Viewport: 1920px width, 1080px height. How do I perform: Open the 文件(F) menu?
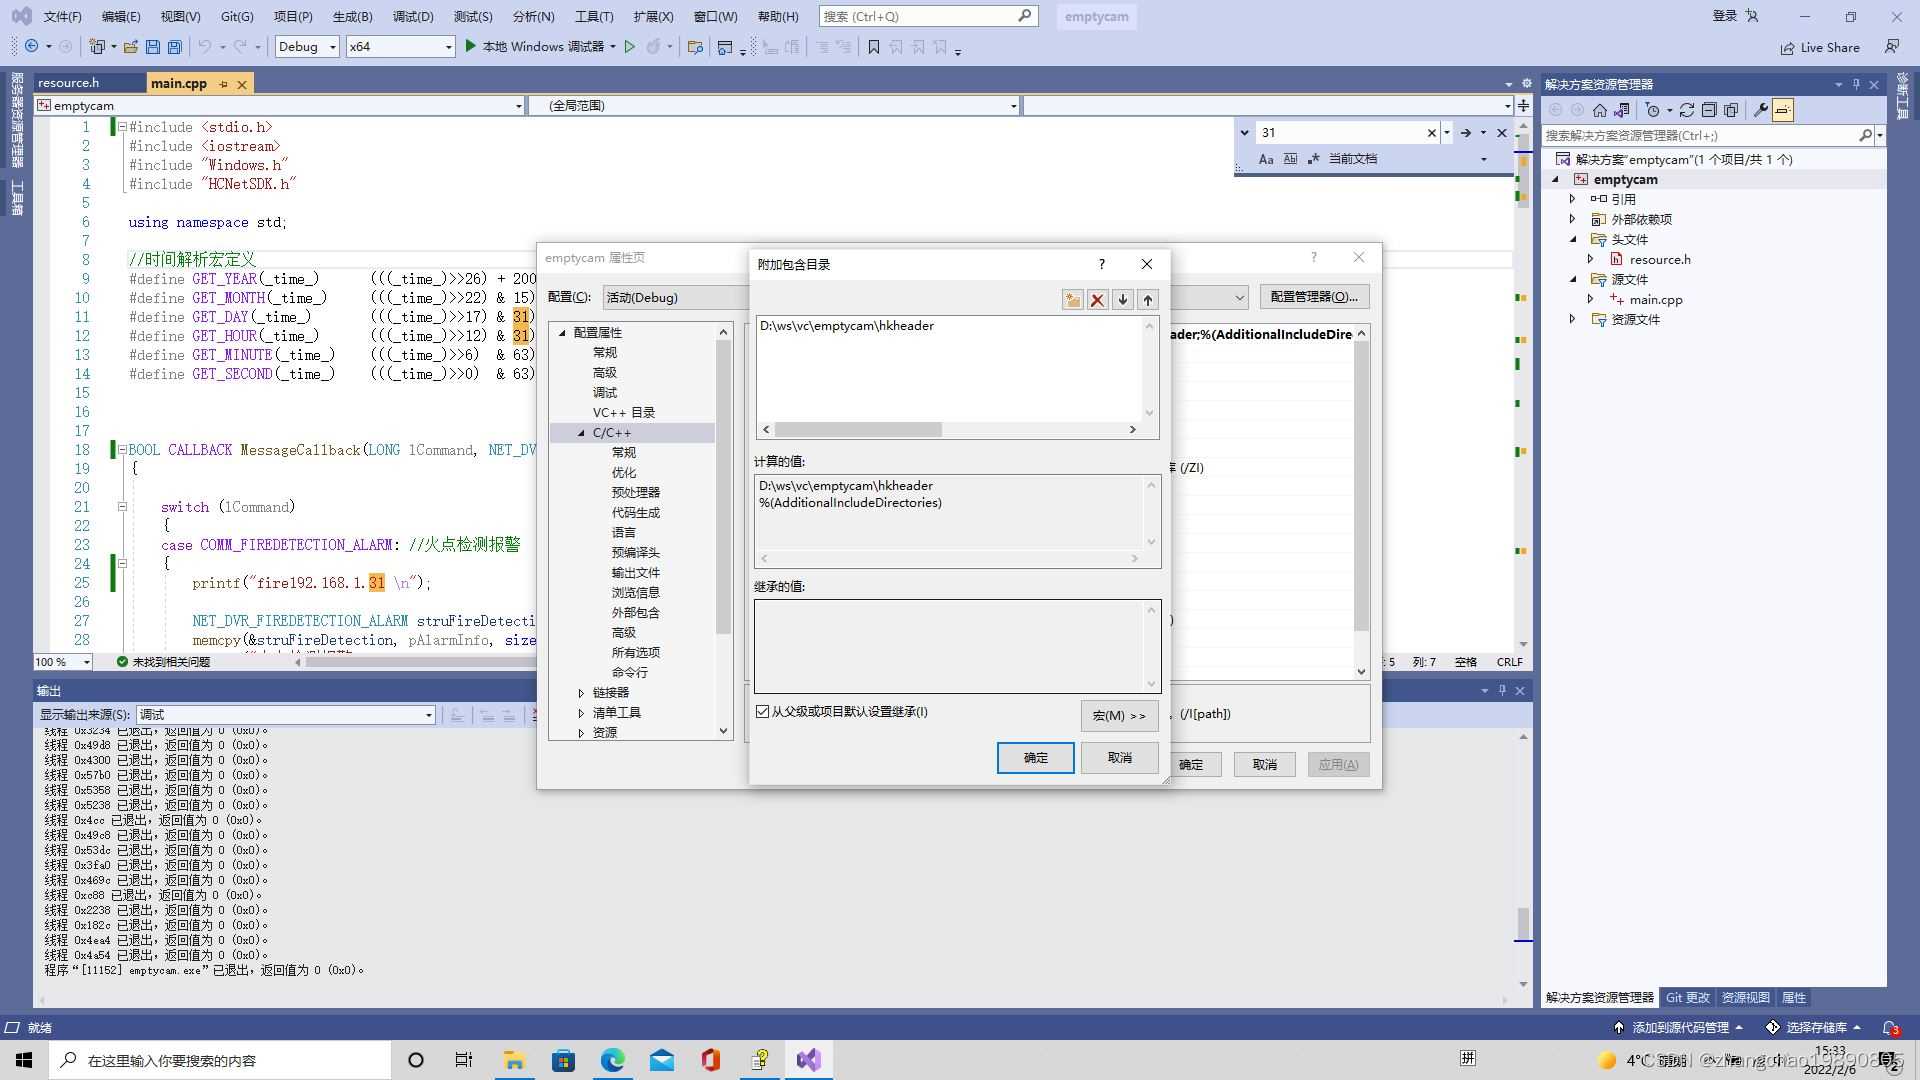pos(62,16)
